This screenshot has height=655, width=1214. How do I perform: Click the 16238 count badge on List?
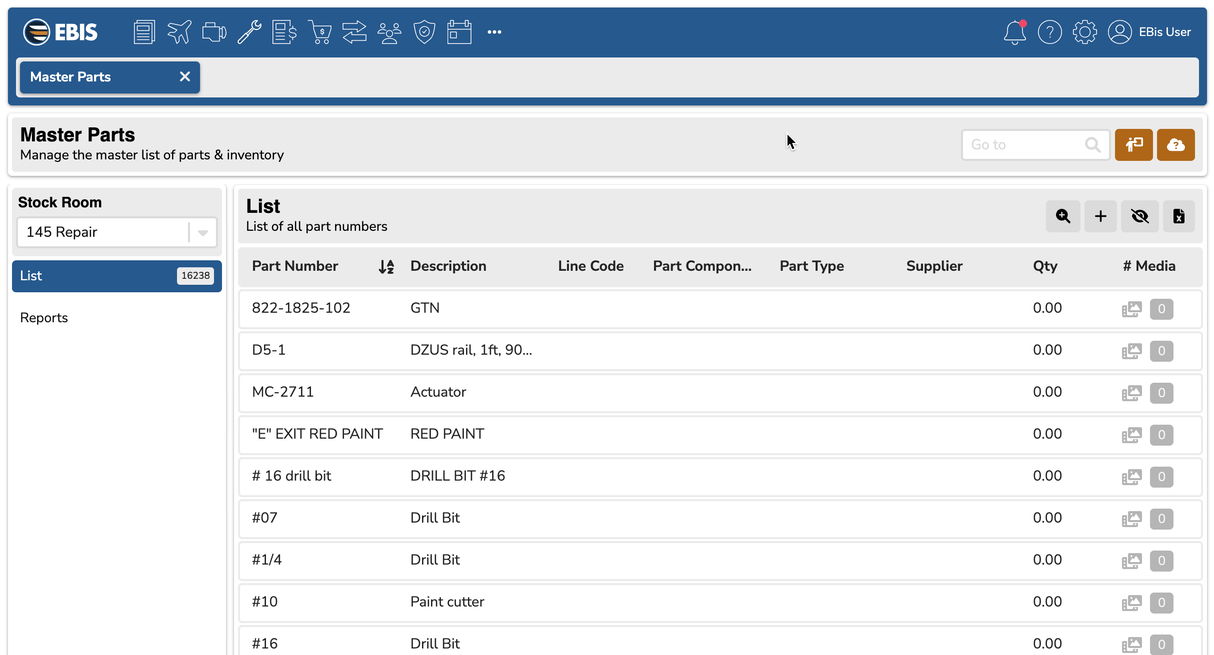point(195,276)
